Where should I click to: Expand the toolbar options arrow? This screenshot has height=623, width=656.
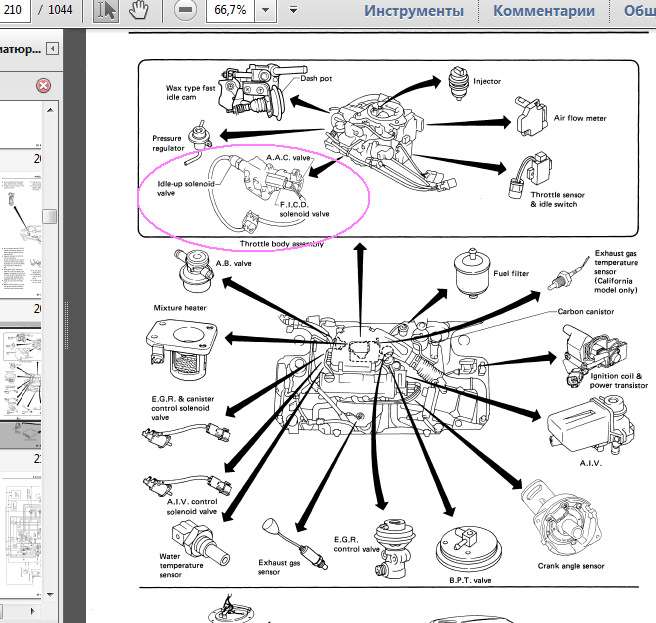(x=294, y=10)
